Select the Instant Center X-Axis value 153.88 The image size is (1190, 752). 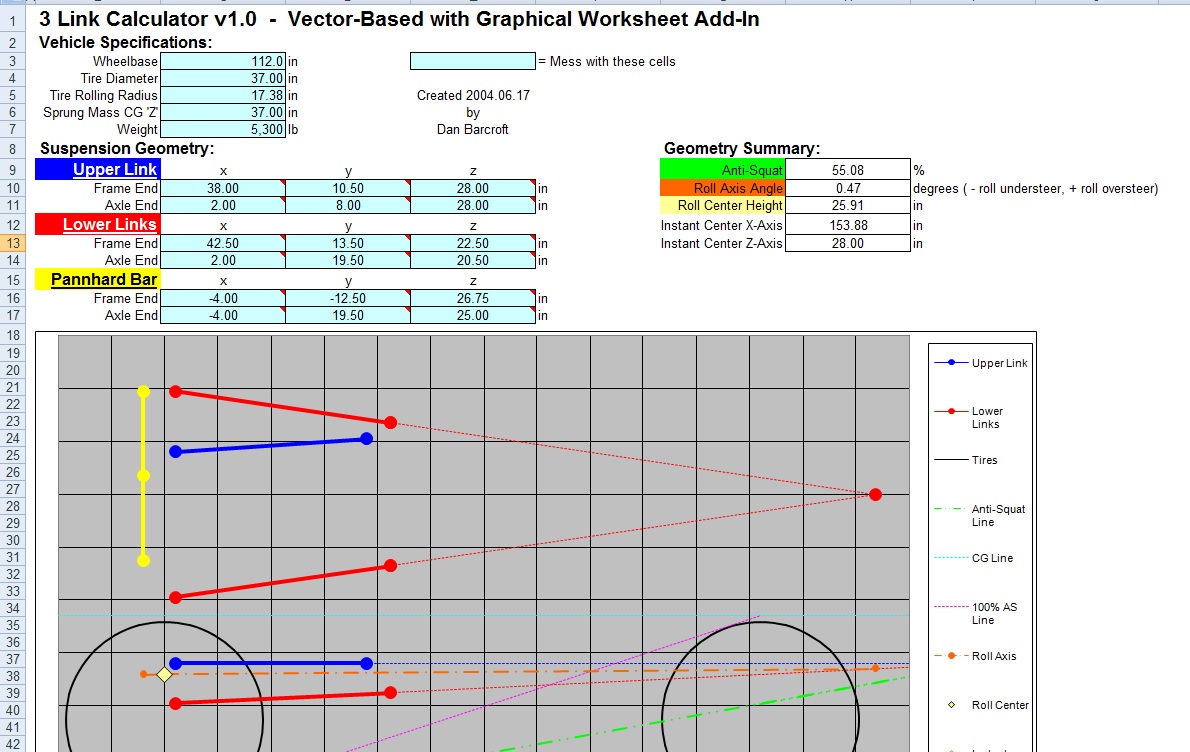847,225
